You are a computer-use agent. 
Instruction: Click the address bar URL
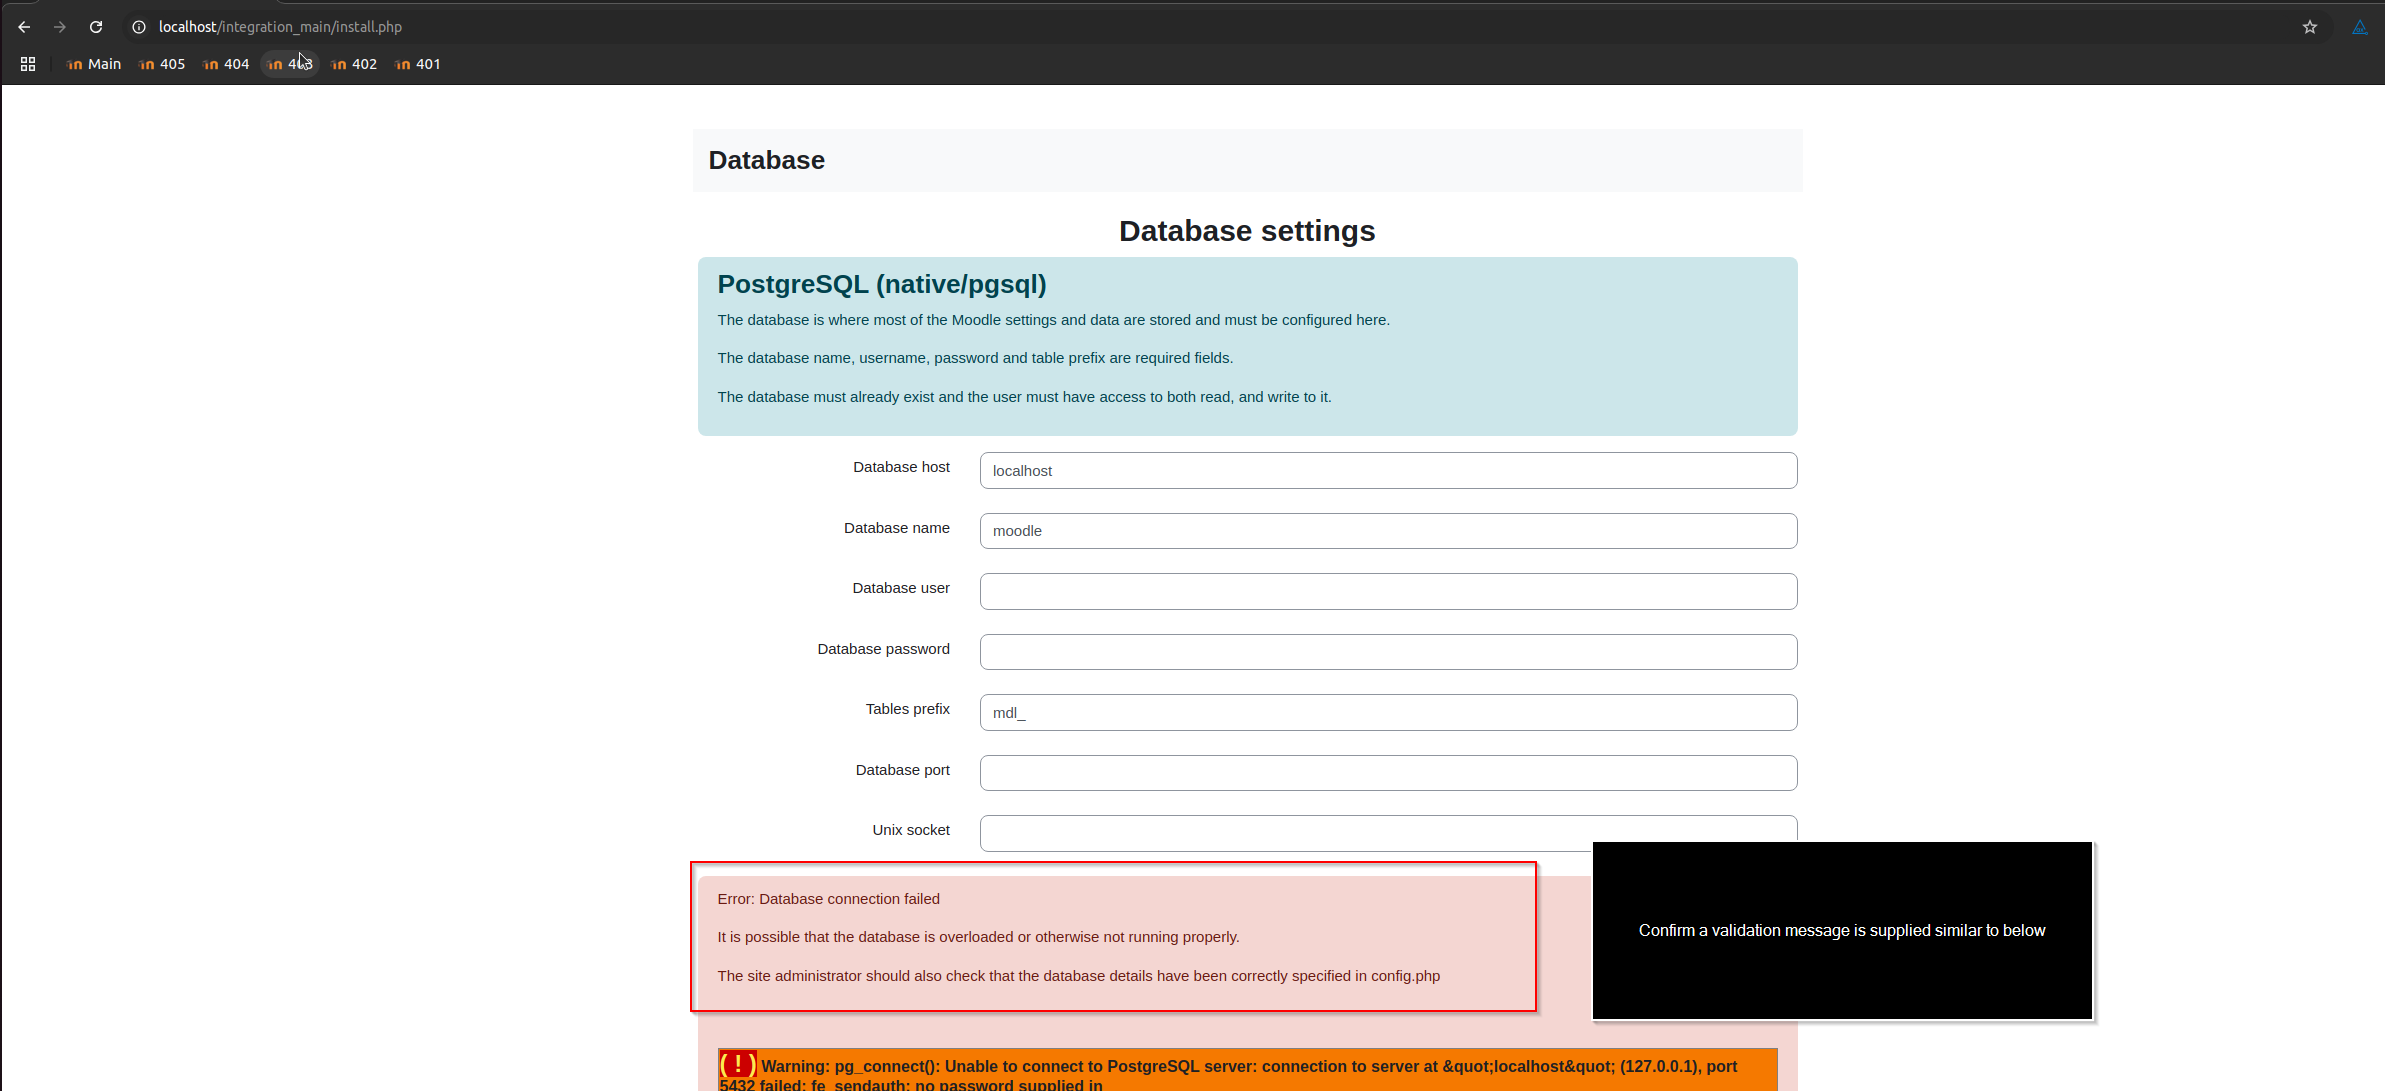[280, 27]
